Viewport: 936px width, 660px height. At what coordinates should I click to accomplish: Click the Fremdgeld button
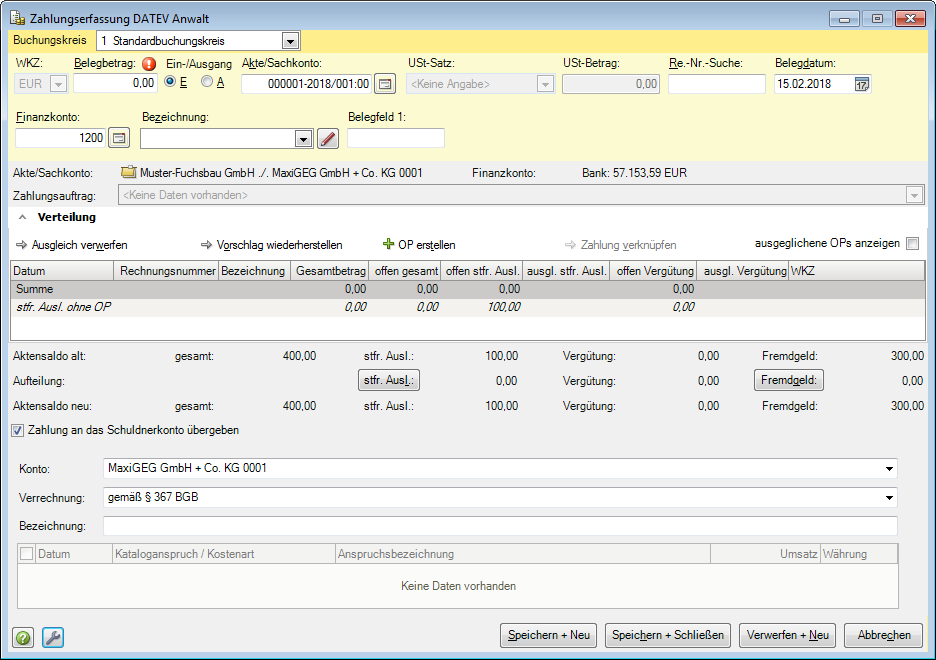click(x=788, y=380)
